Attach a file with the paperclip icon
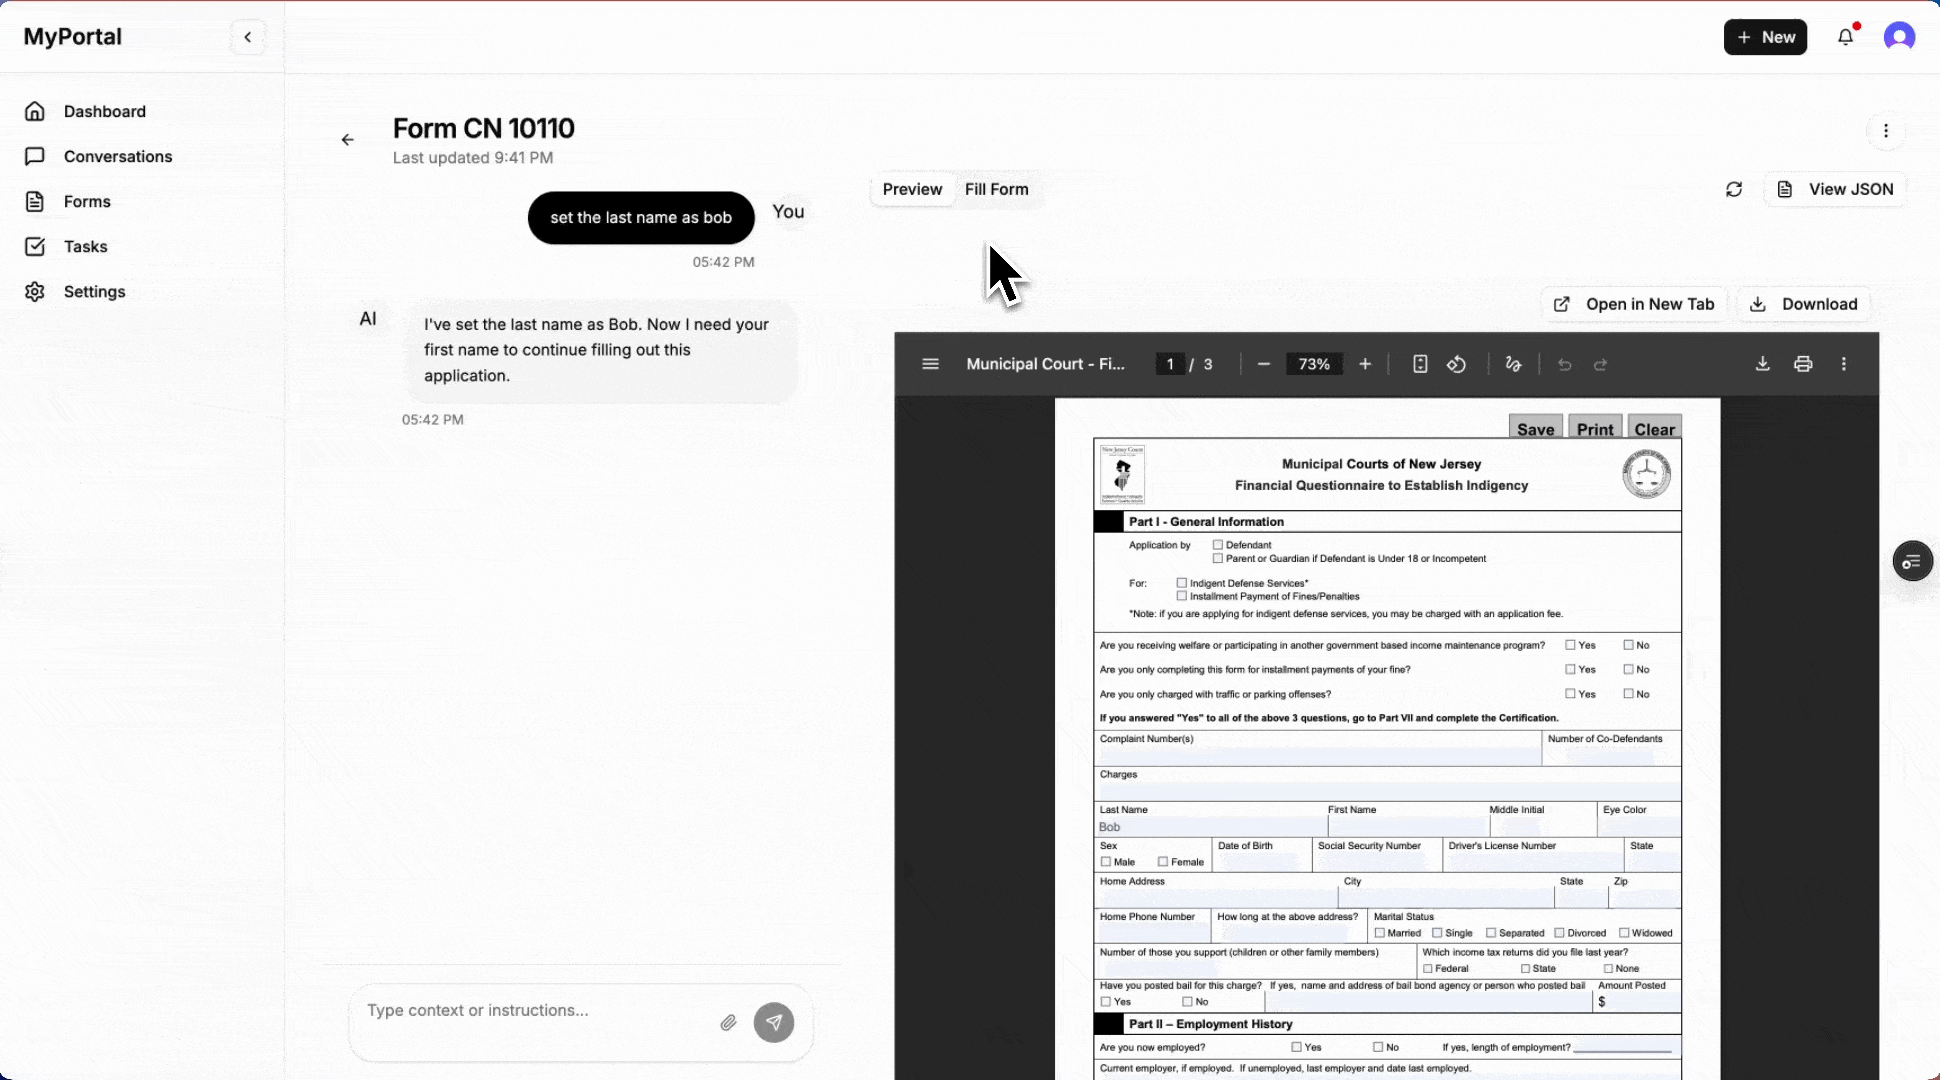The width and height of the screenshot is (1940, 1080). click(x=728, y=1022)
